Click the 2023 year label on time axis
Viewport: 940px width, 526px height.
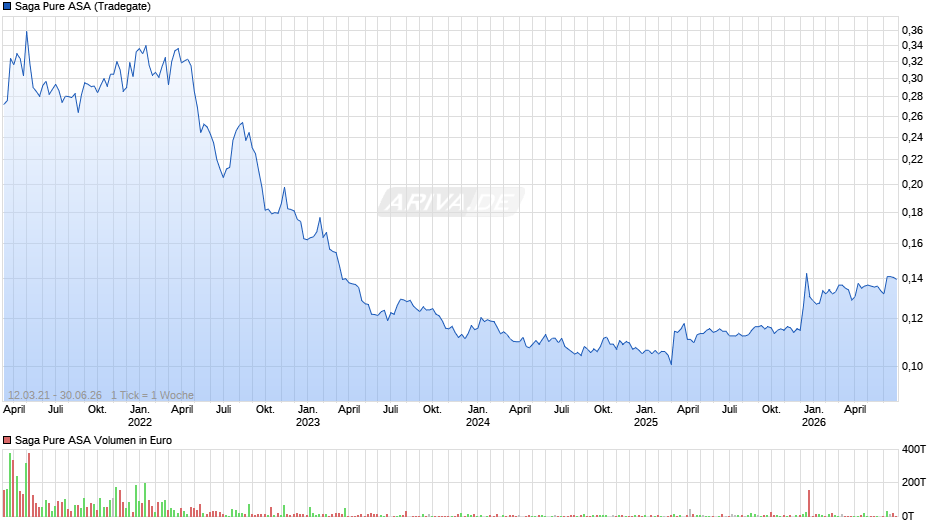point(308,422)
